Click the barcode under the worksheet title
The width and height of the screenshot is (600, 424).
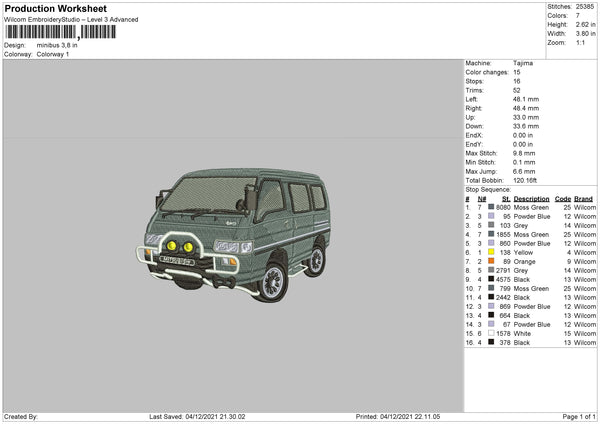click(x=60, y=32)
